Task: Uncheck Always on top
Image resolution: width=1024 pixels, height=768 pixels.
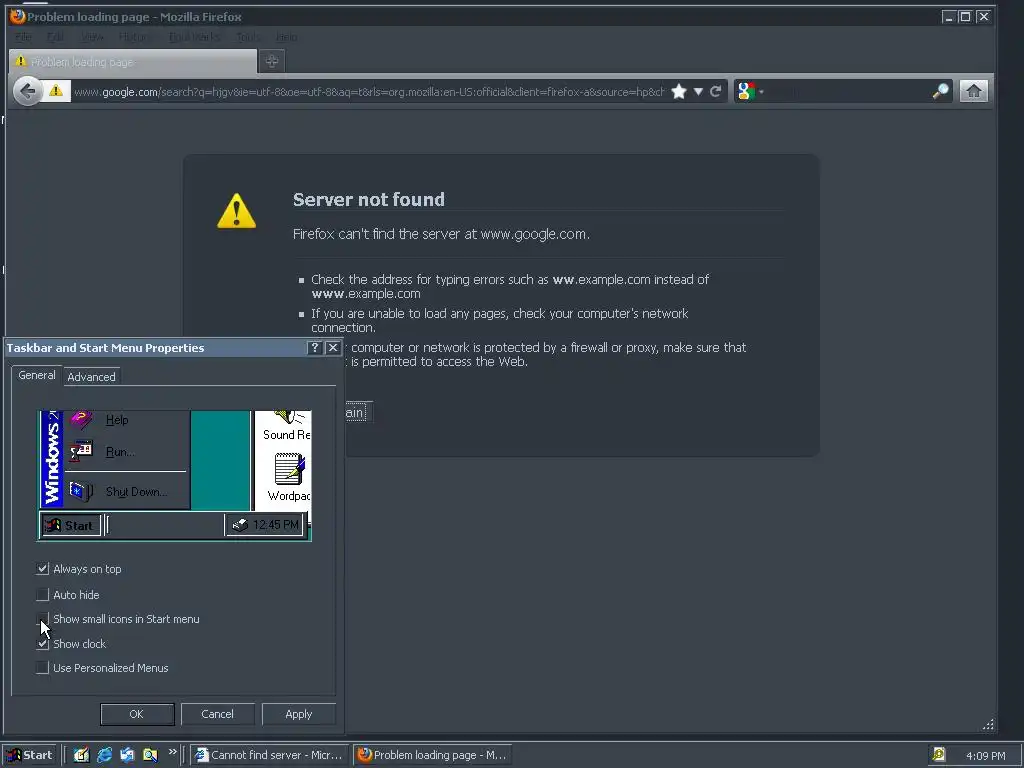Action: pyautogui.click(x=42, y=569)
